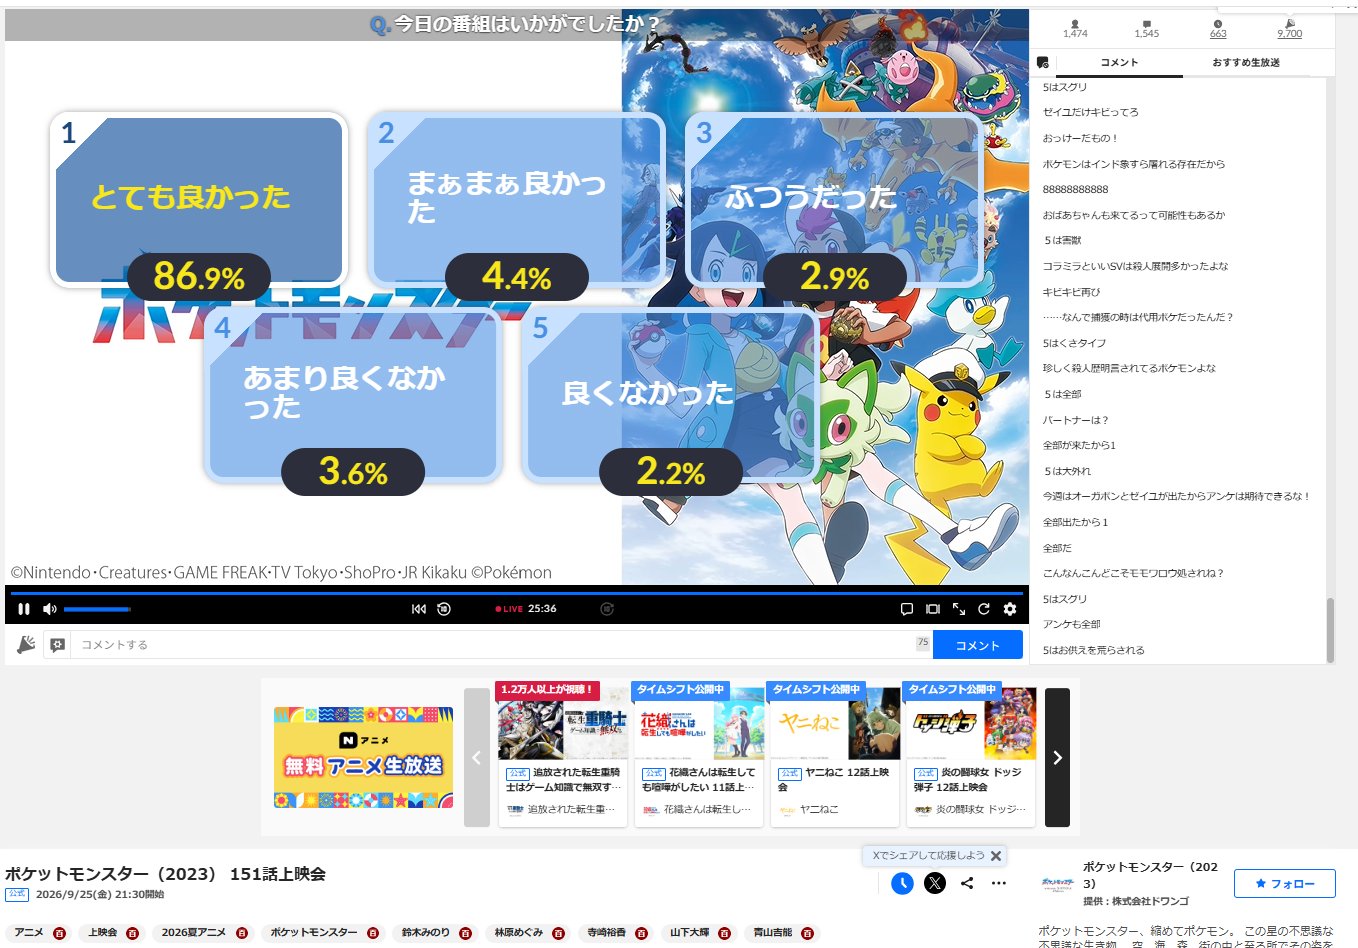
Task: Open the timeshift reservation clock icon
Action: pos(902,883)
